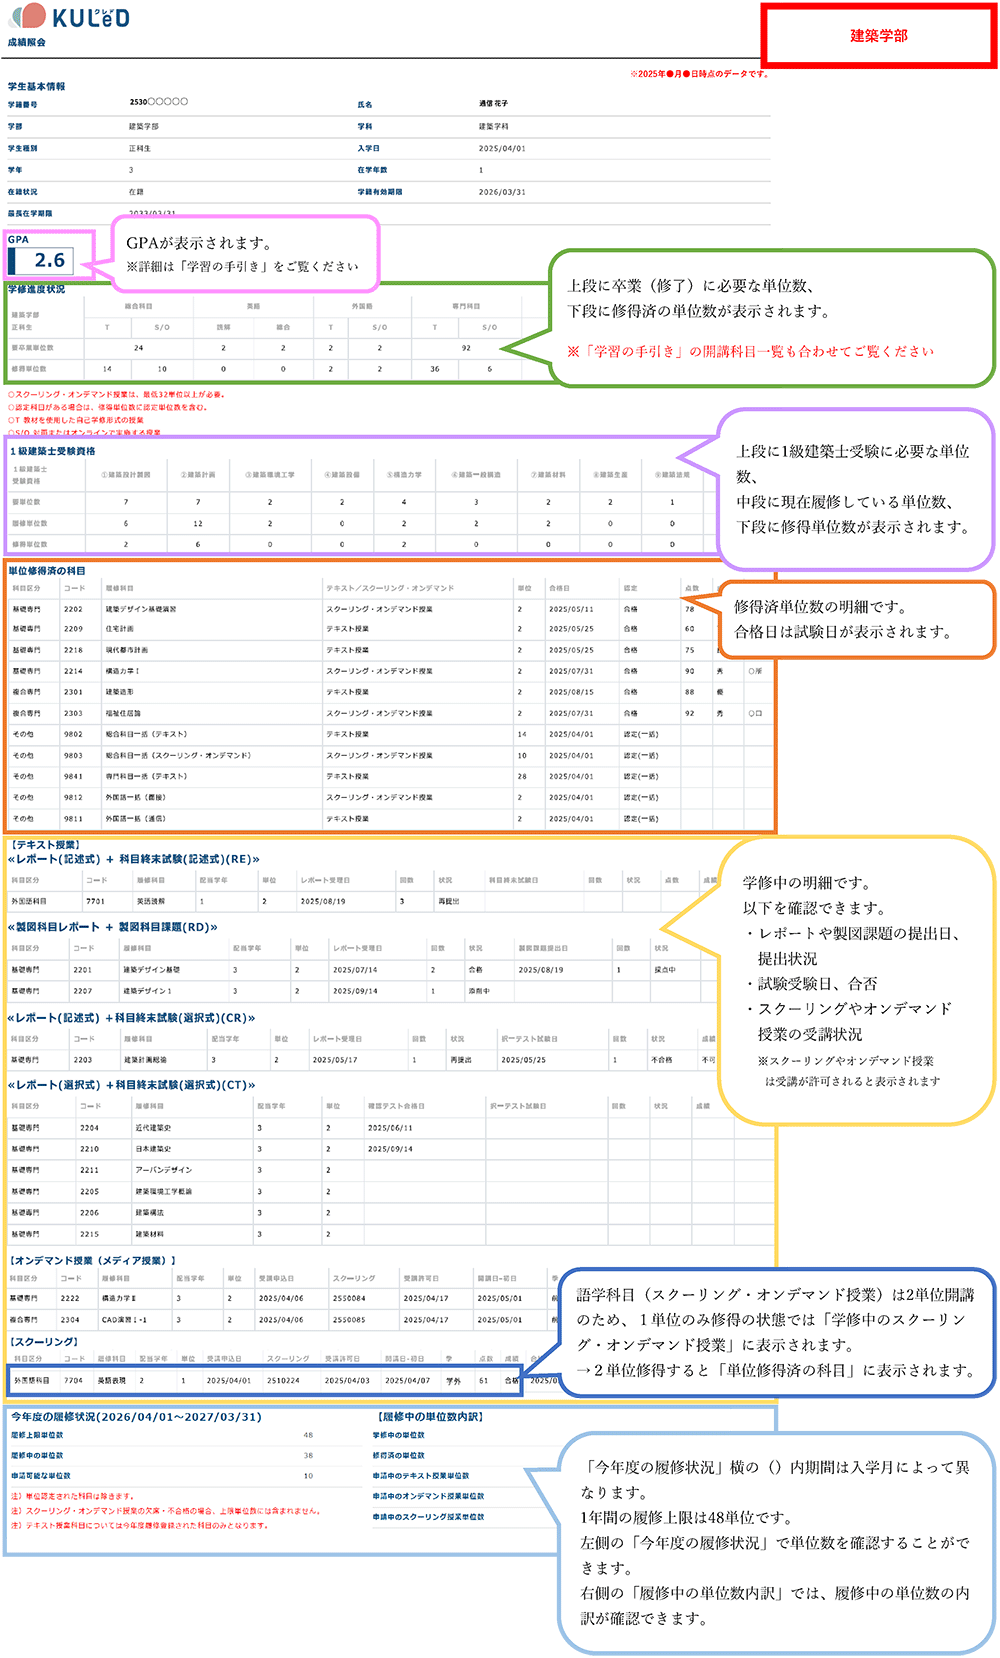Click the 専門科目 required credits value 92

coord(466,348)
